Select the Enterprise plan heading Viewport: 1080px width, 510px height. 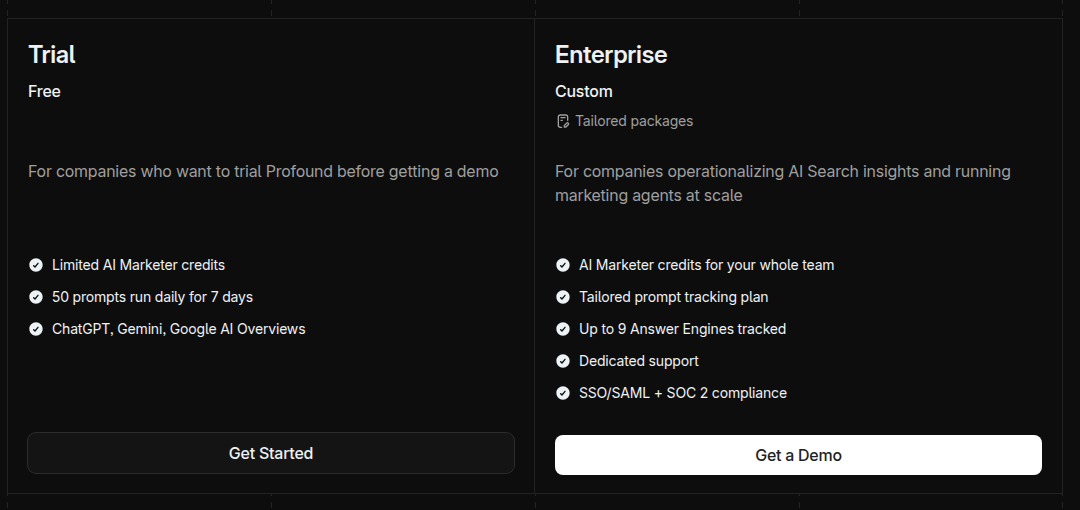(x=611, y=54)
